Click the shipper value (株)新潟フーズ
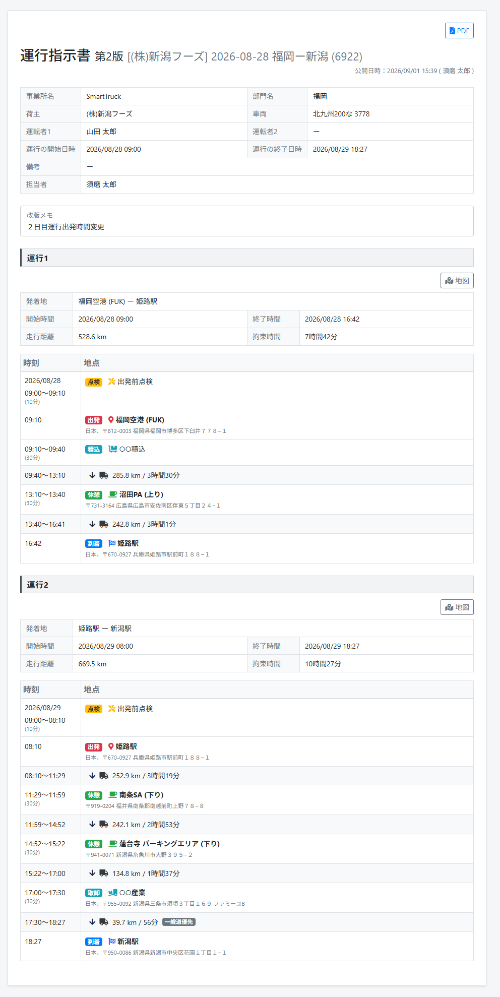 (x=109, y=114)
